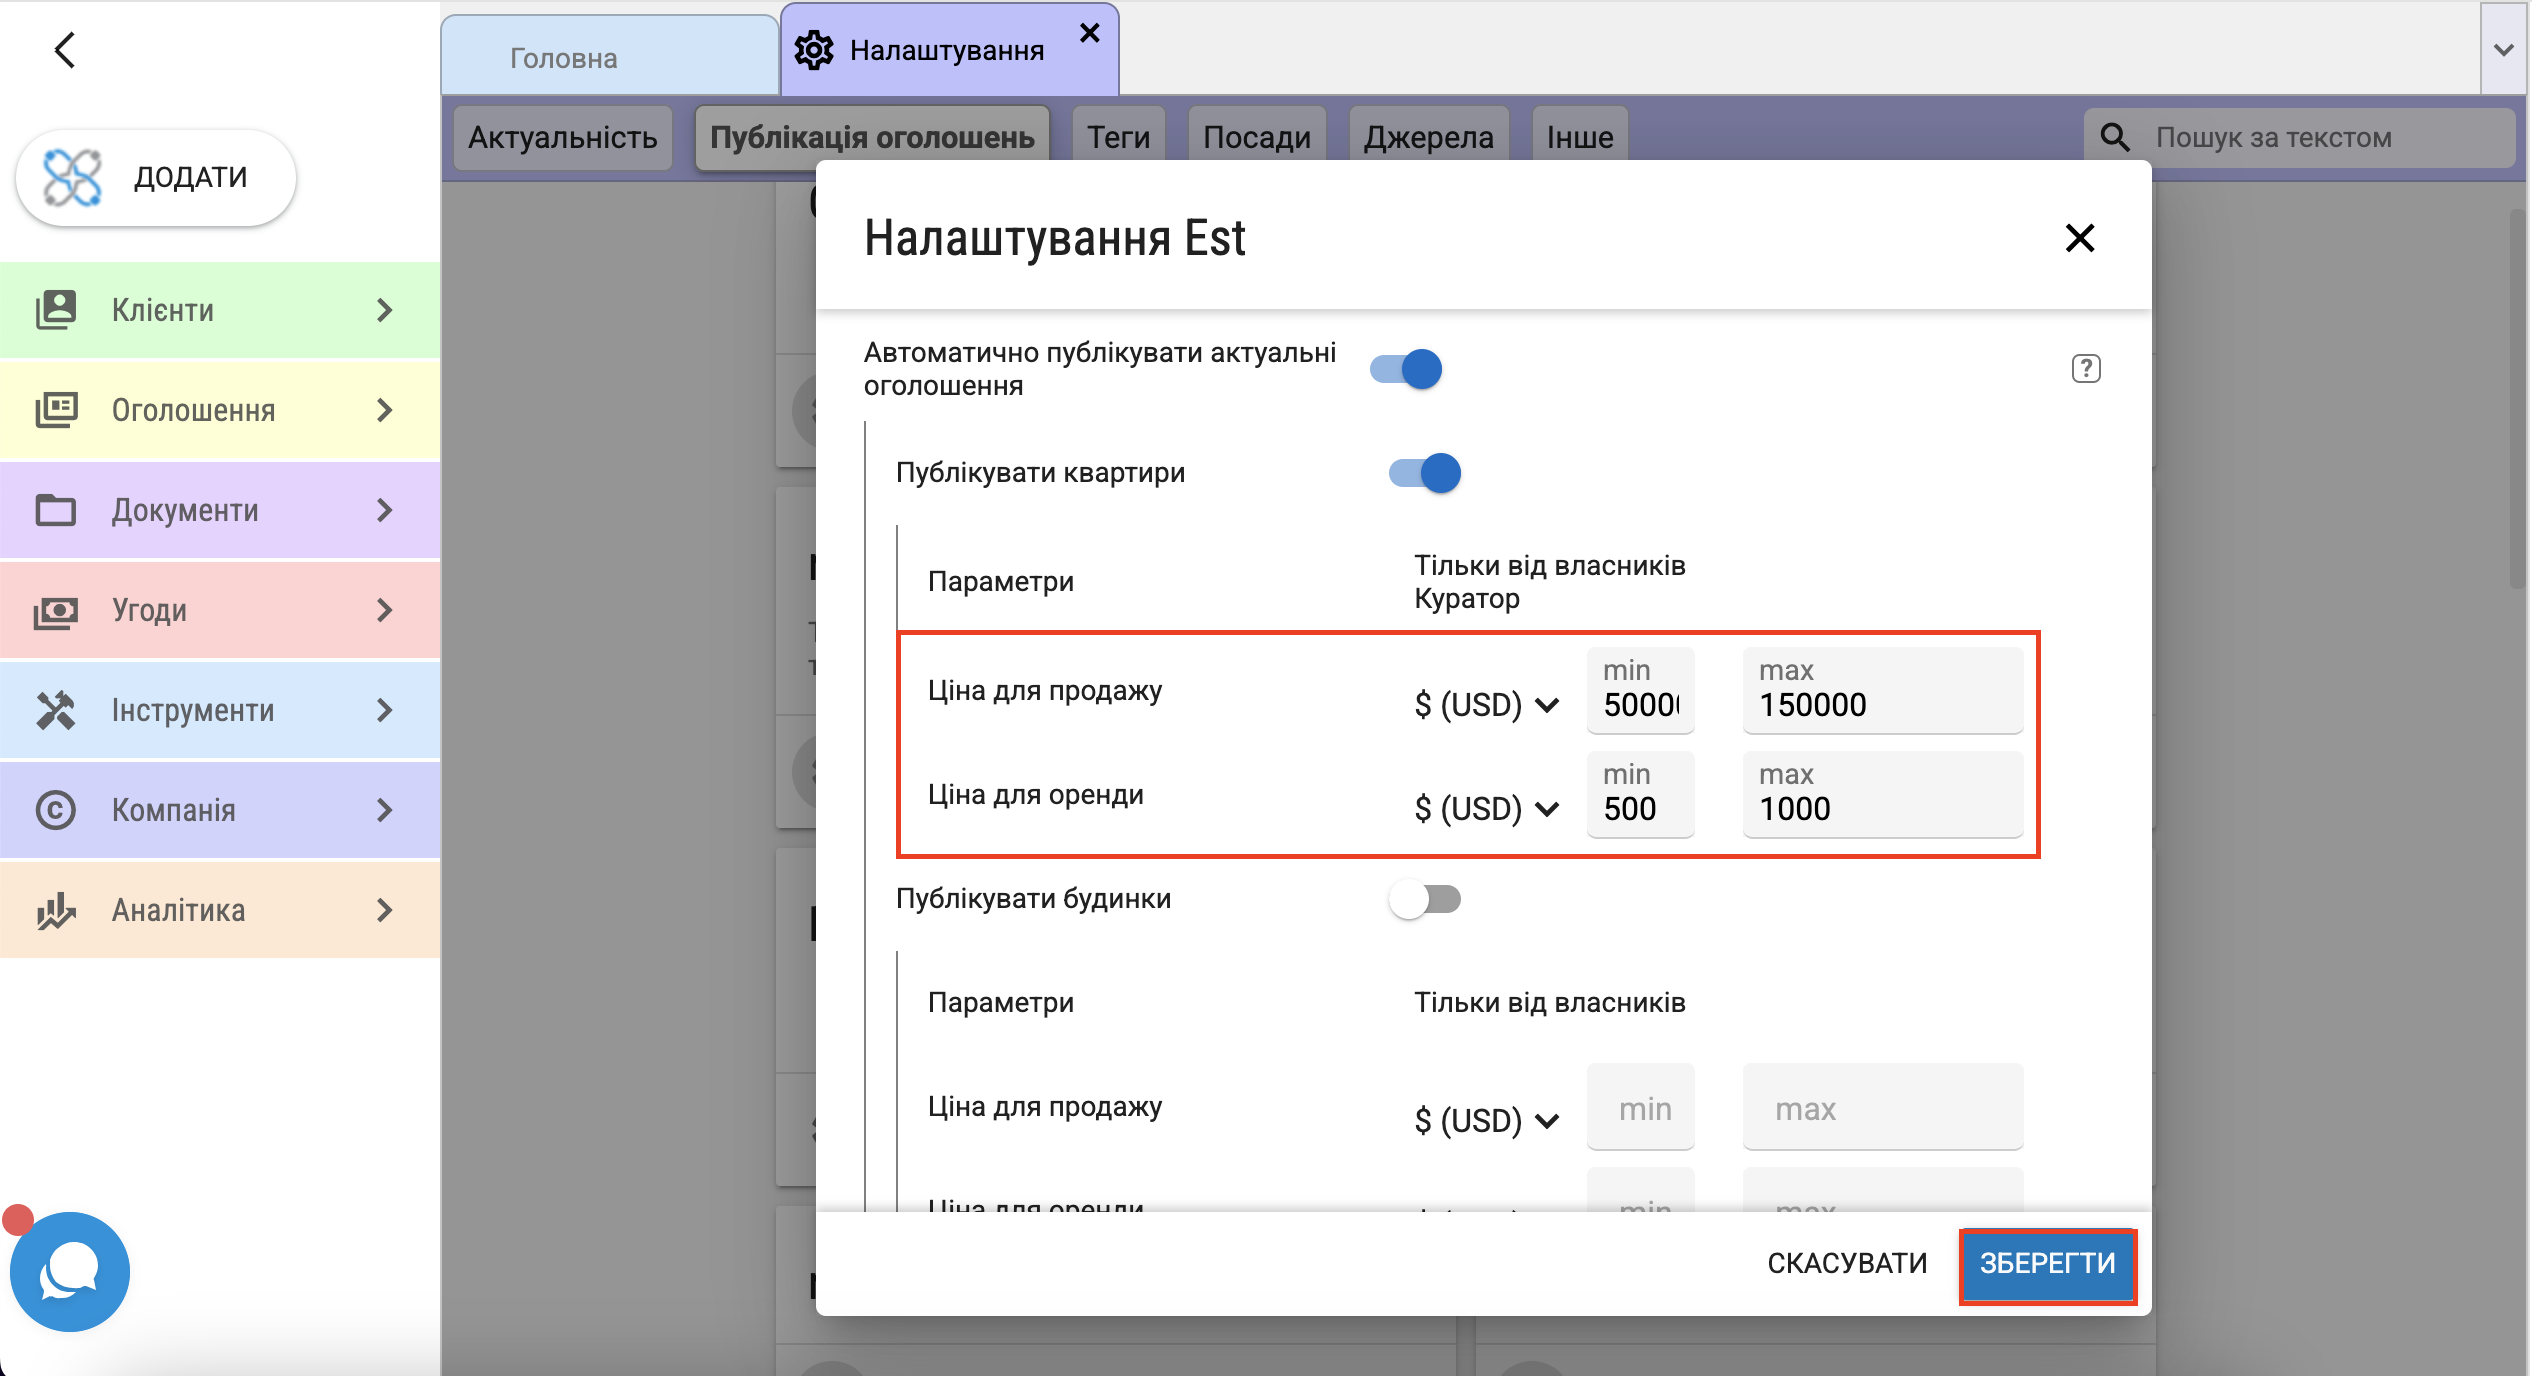2532x1376 pixels.
Task: Click the Інструменти tools icon
Action: (56, 710)
